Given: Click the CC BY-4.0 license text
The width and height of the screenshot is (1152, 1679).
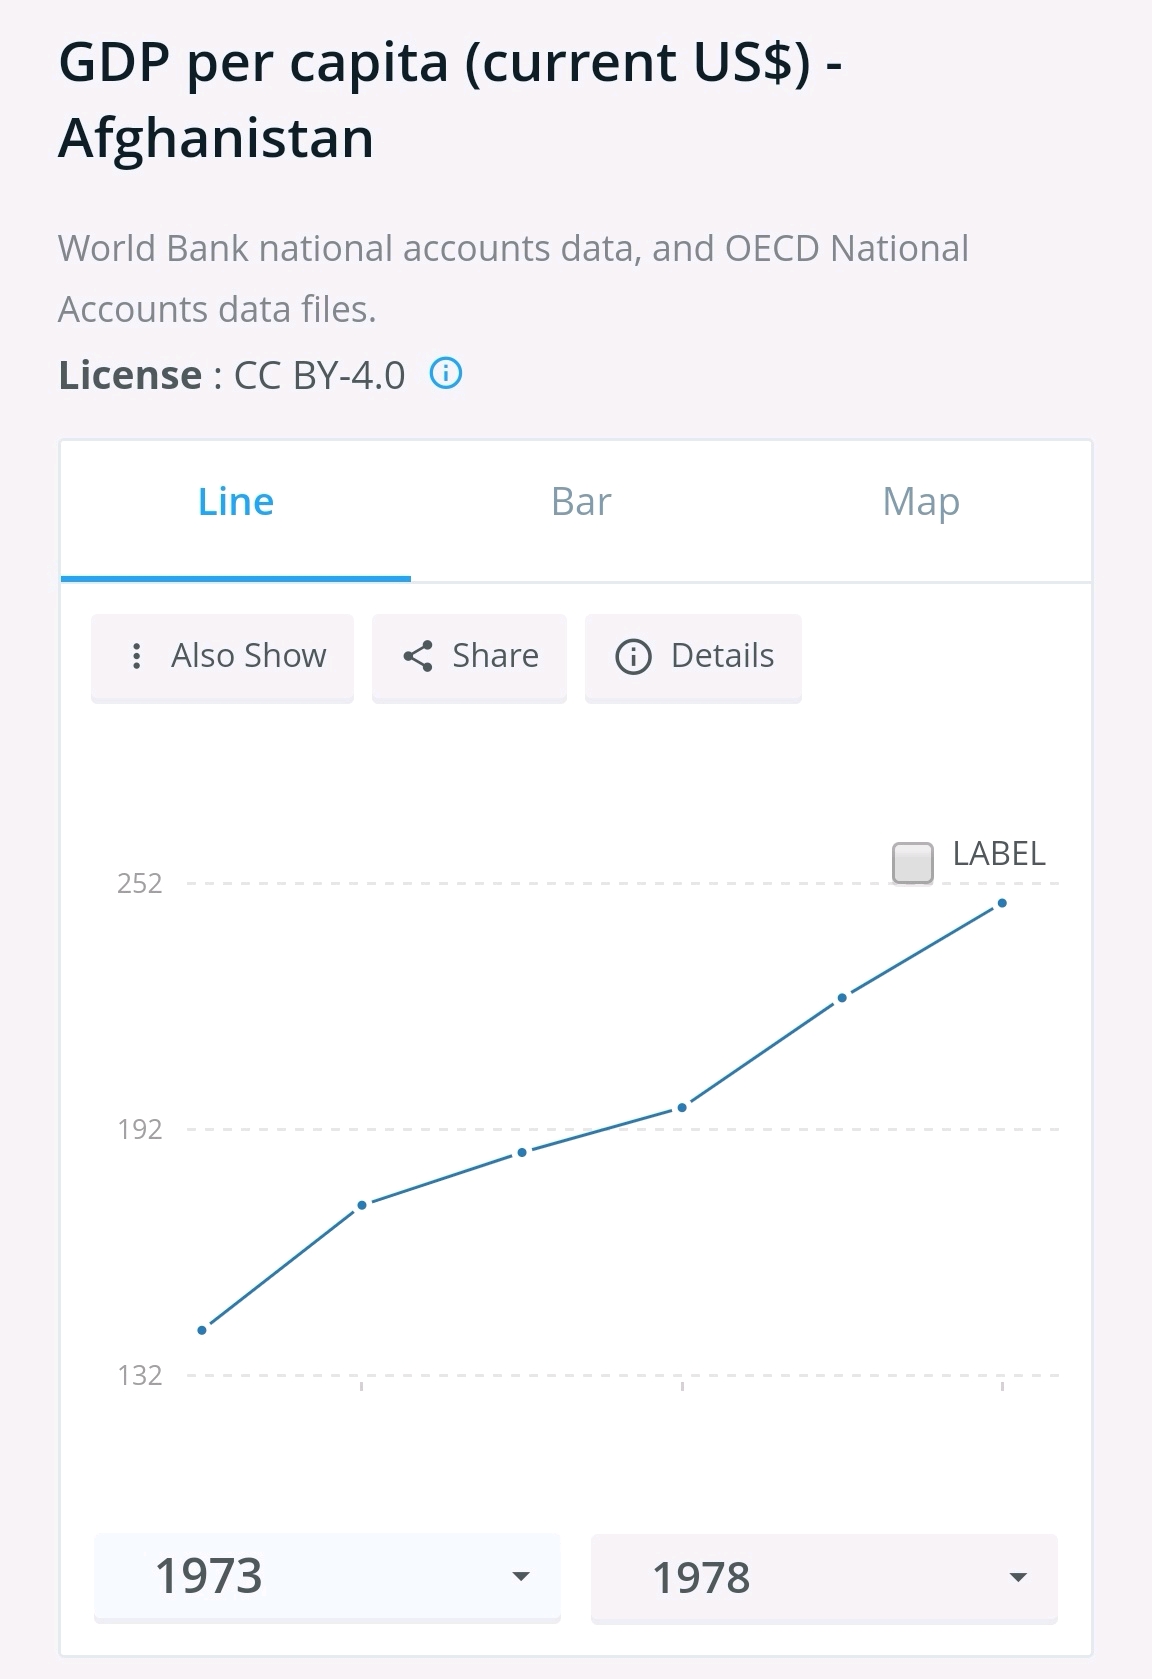Looking at the screenshot, I should (319, 375).
